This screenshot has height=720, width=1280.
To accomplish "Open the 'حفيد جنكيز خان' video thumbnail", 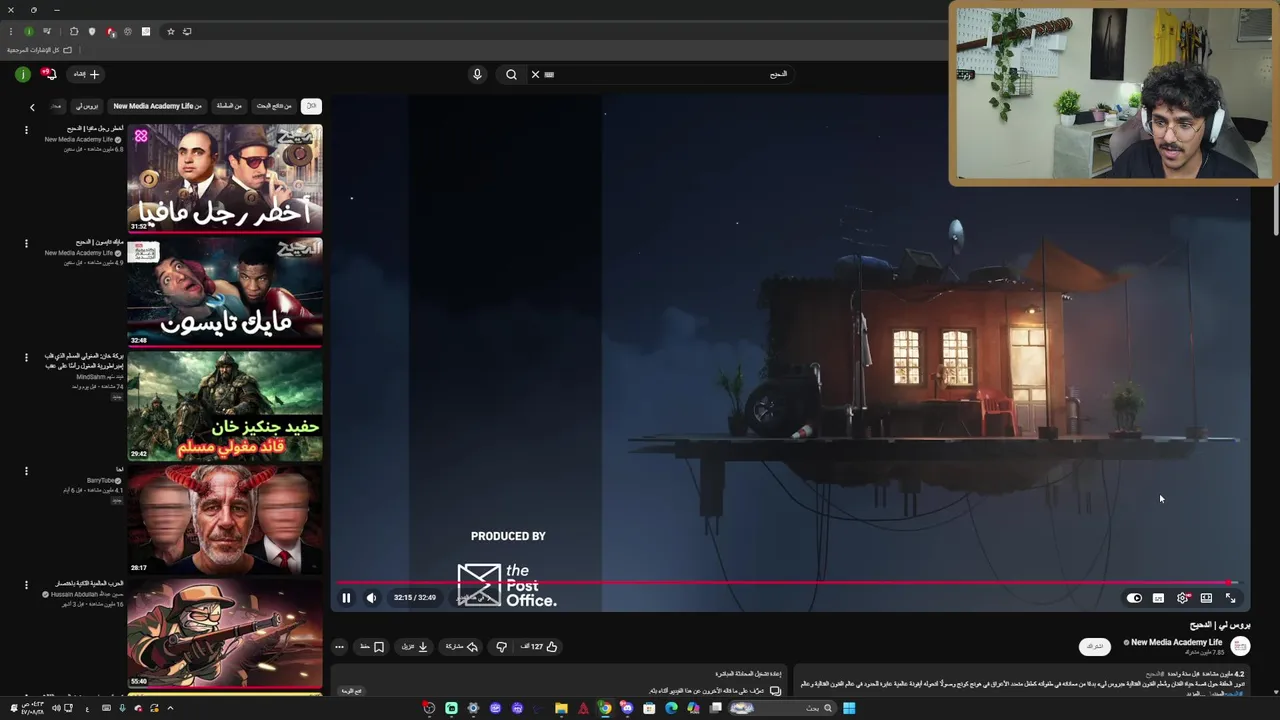I will [x=225, y=406].
